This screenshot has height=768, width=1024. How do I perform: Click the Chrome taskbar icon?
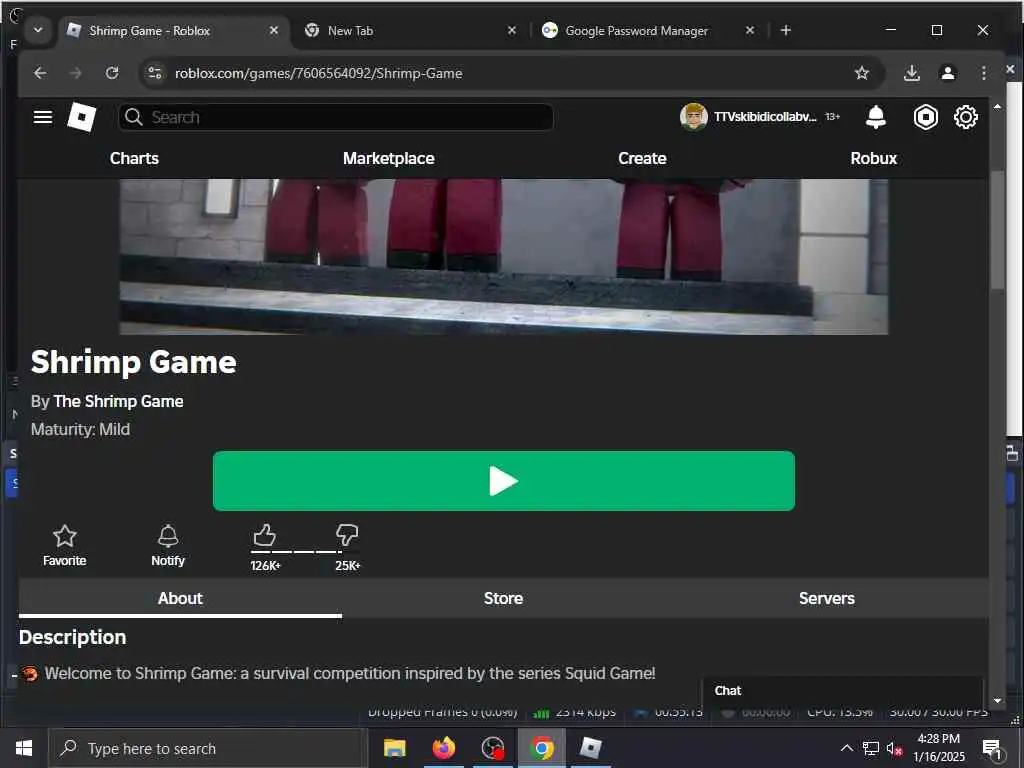coord(541,748)
